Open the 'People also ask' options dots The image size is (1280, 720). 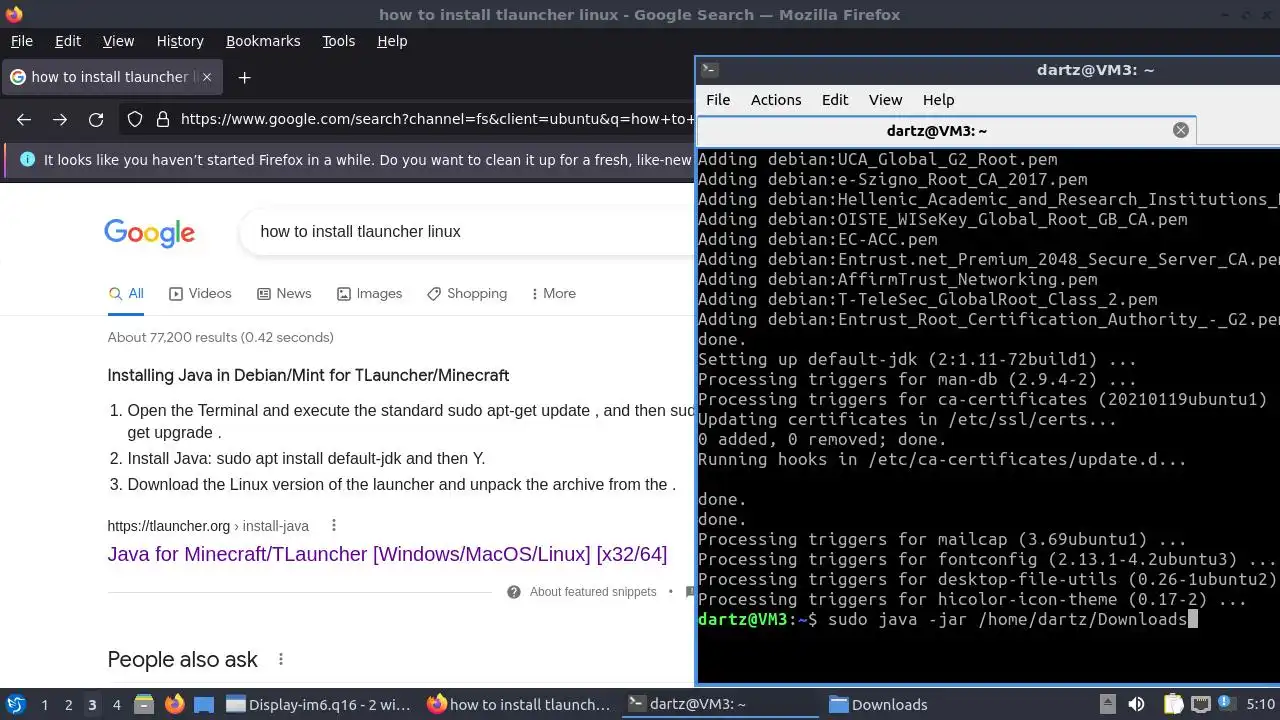[x=281, y=660]
